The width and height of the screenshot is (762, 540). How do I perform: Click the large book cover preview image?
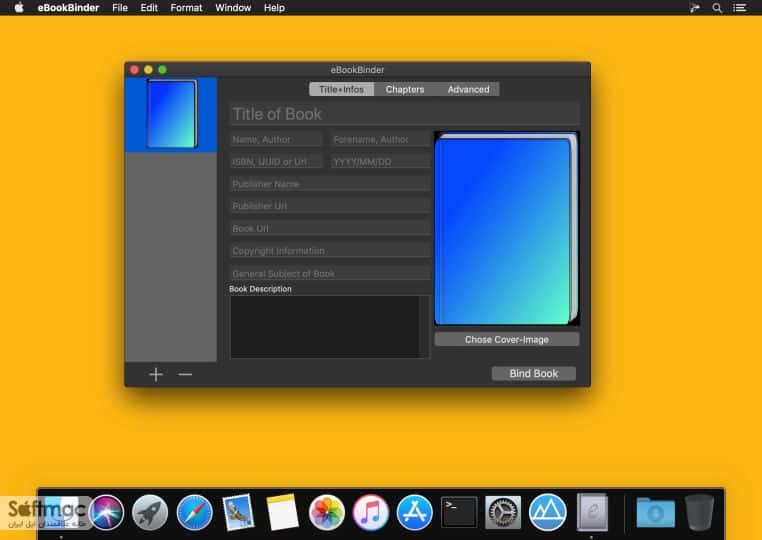(x=506, y=228)
